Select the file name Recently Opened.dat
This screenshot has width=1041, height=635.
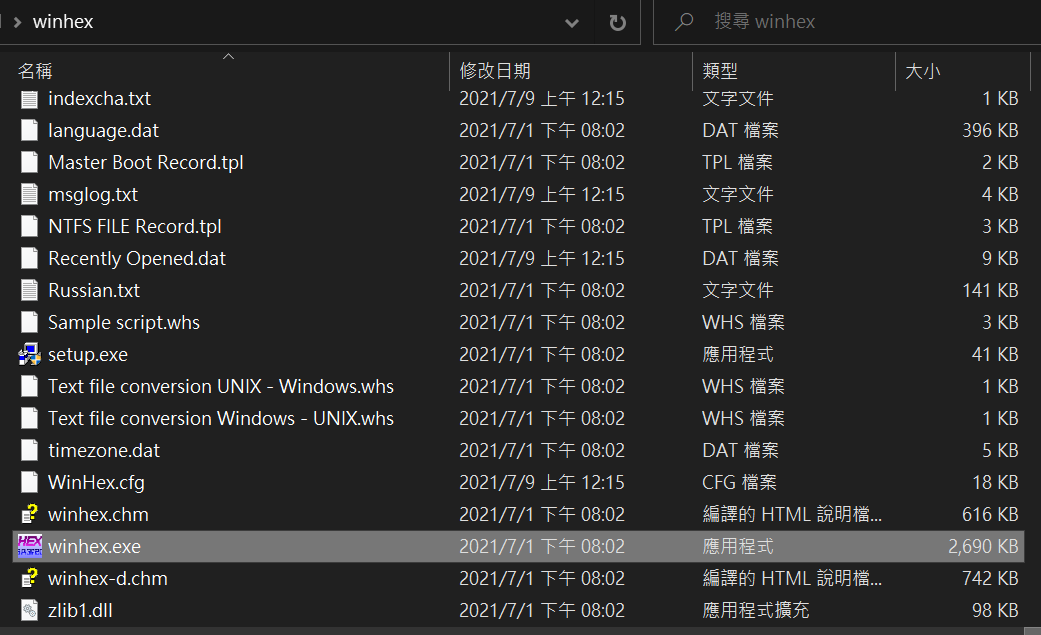(x=137, y=258)
